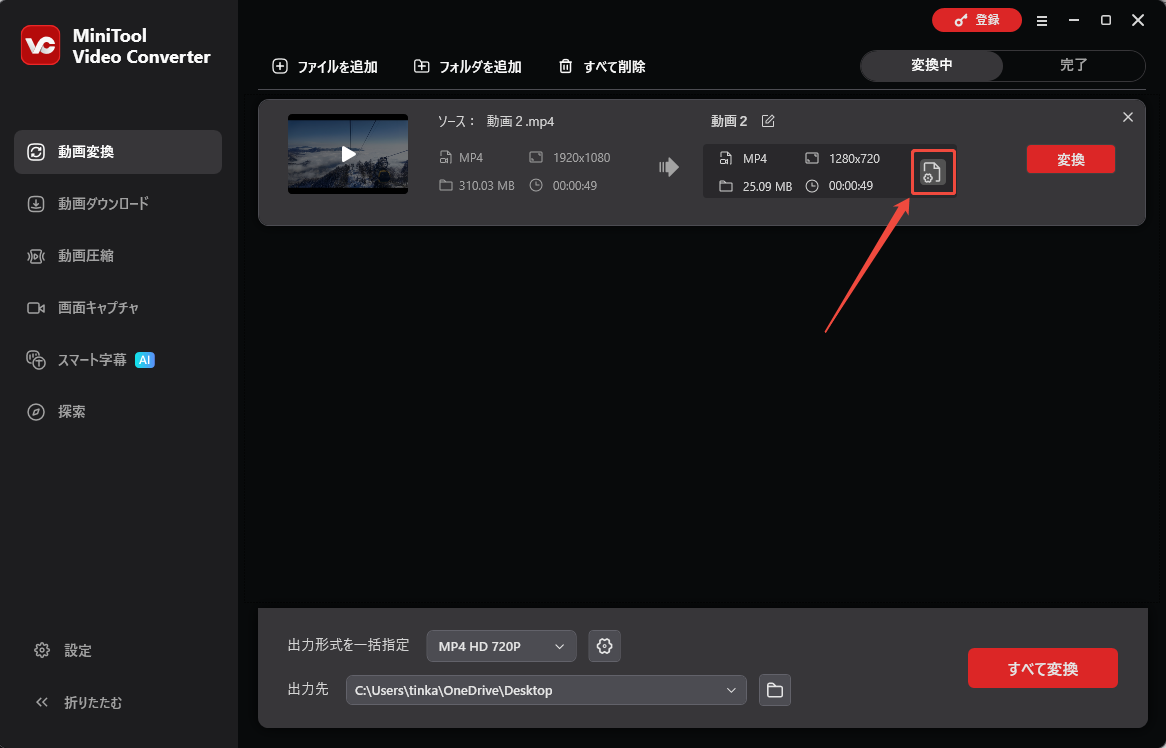Screen dimensions: 1166x748
Task: Switch to the 完了 (Completed) tab
Action: point(1074,65)
